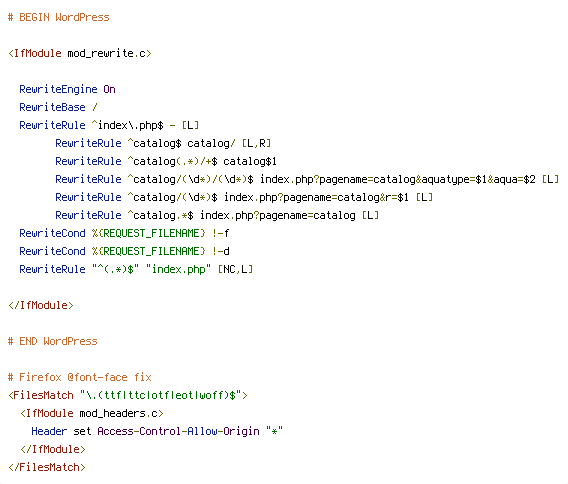Click the Access-Control-Allow-Origin header name

[x=178, y=431]
